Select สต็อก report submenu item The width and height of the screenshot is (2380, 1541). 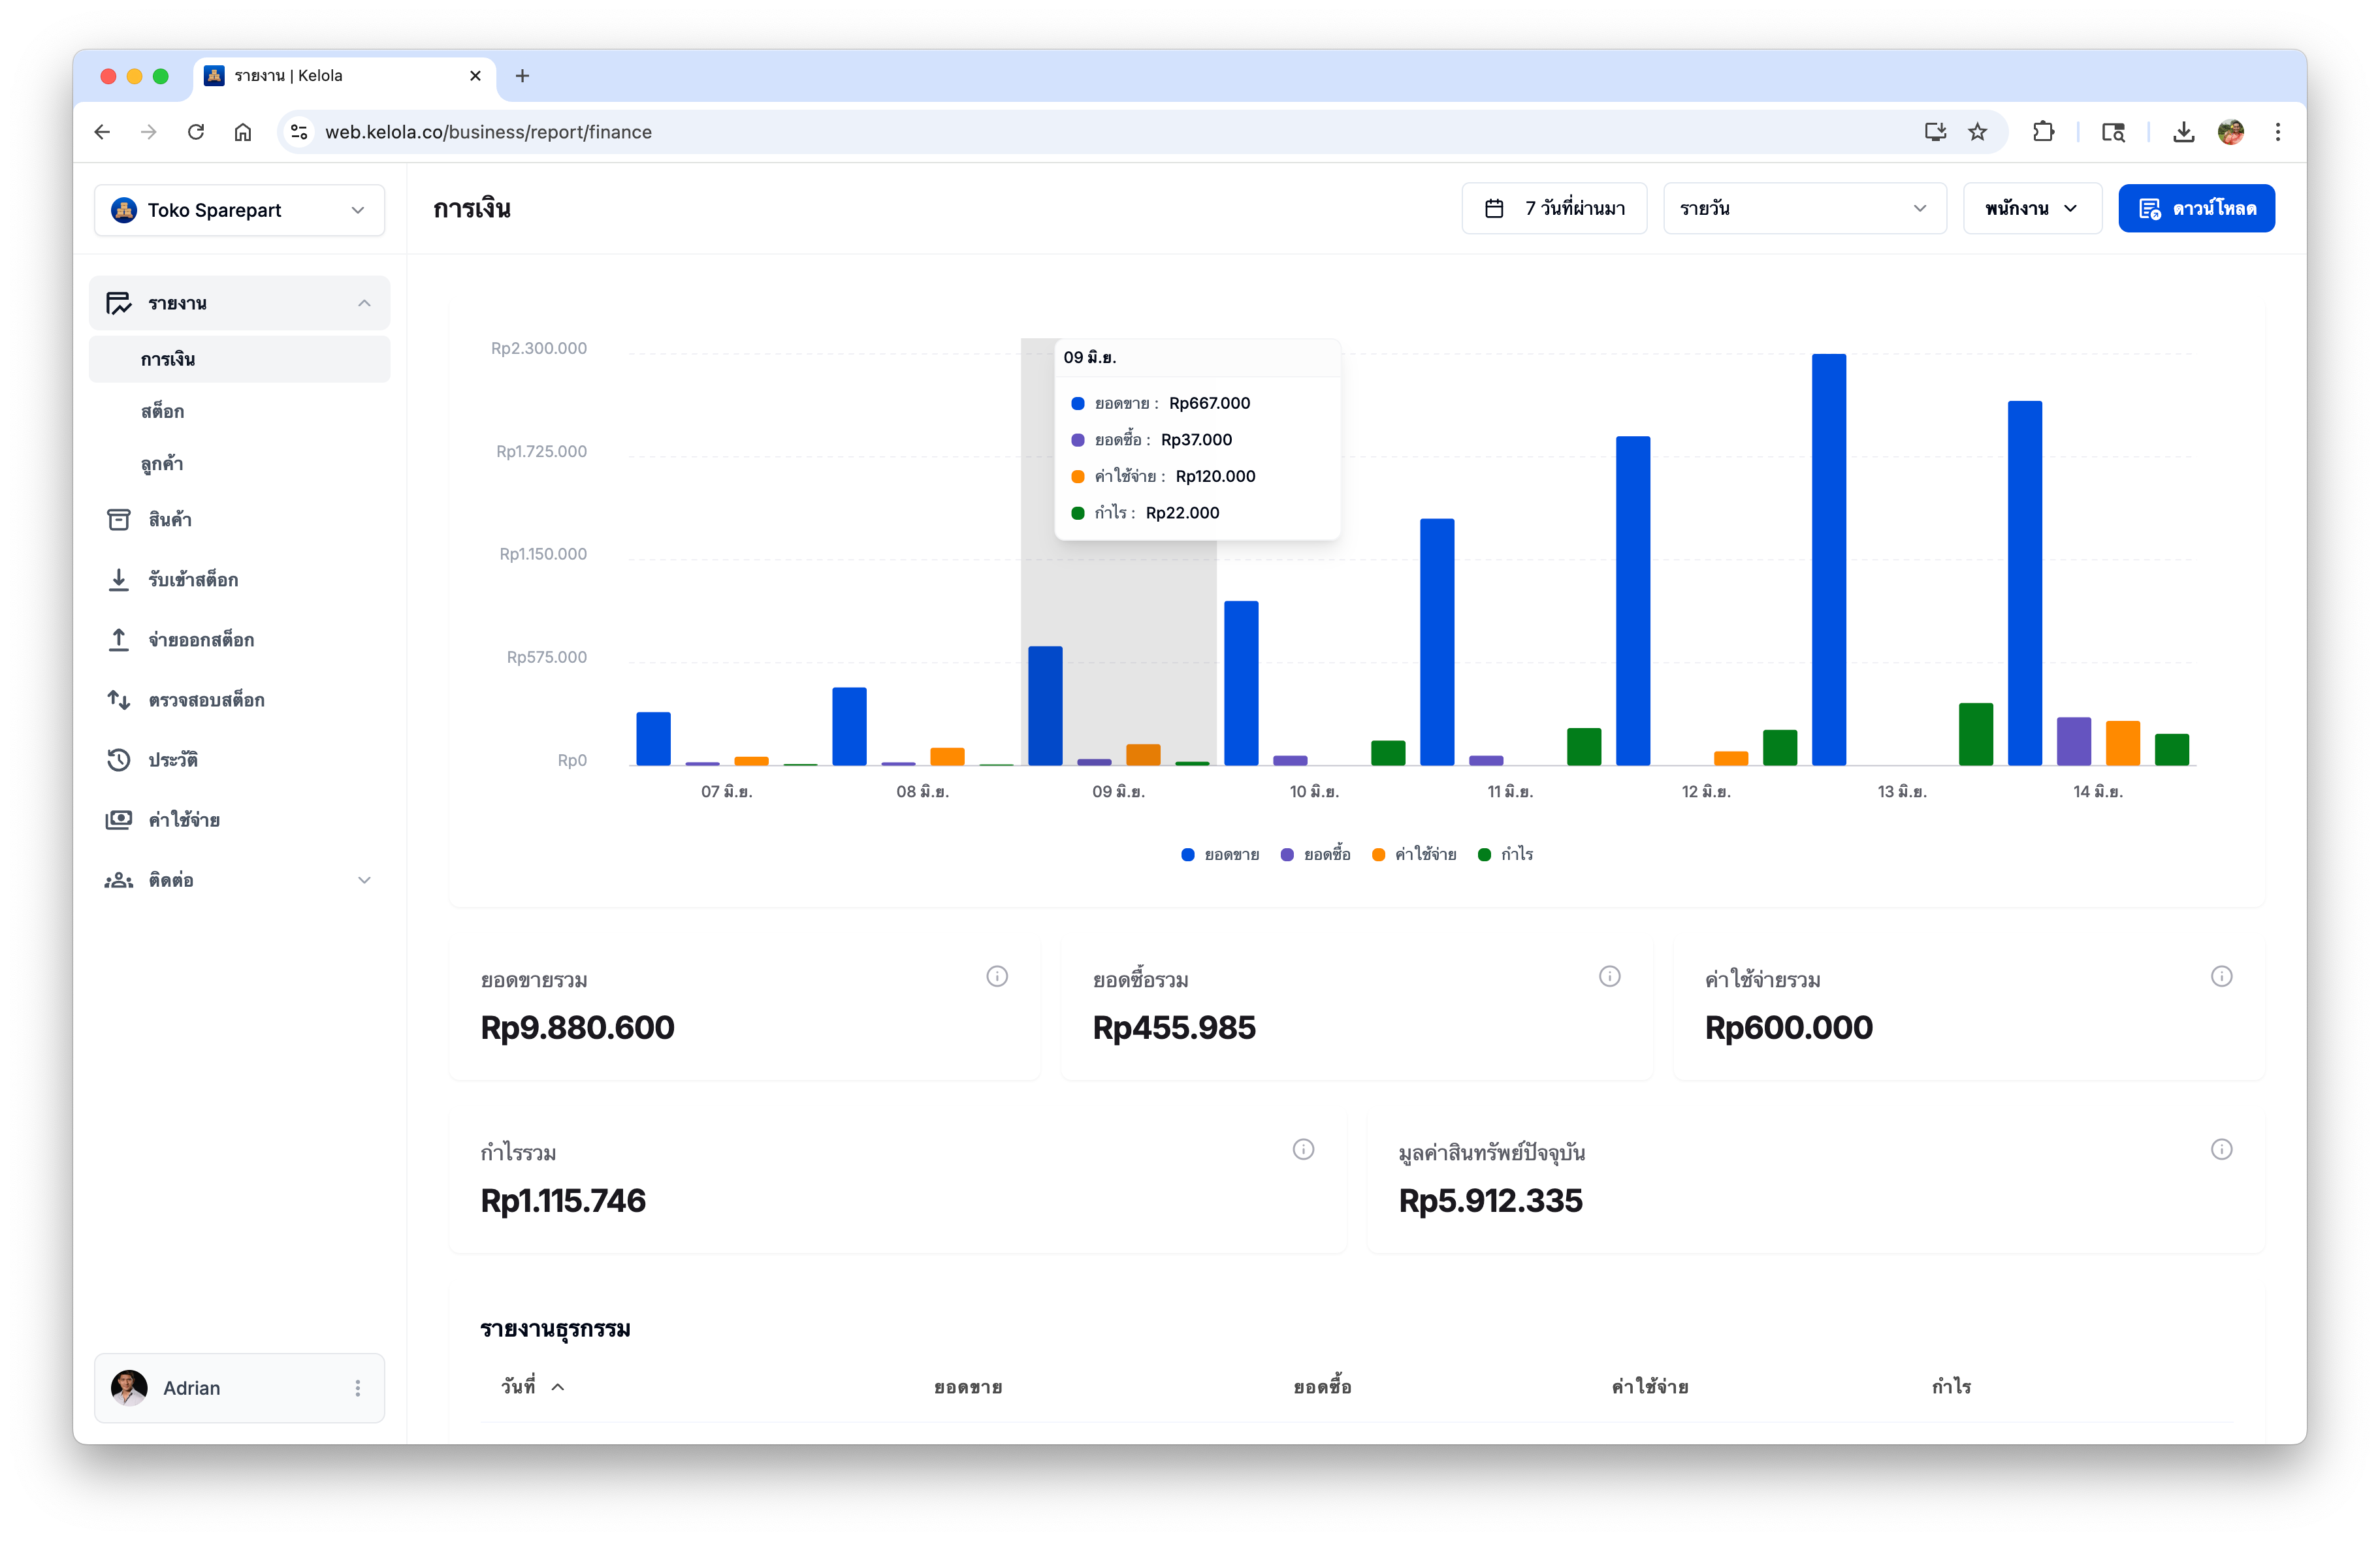[239, 411]
